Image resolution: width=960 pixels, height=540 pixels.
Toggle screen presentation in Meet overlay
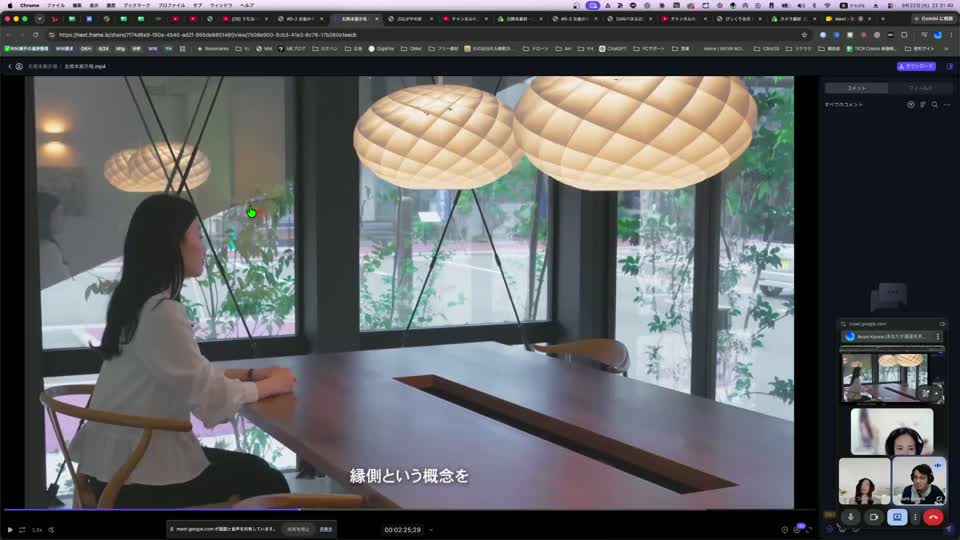(x=897, y=517)
